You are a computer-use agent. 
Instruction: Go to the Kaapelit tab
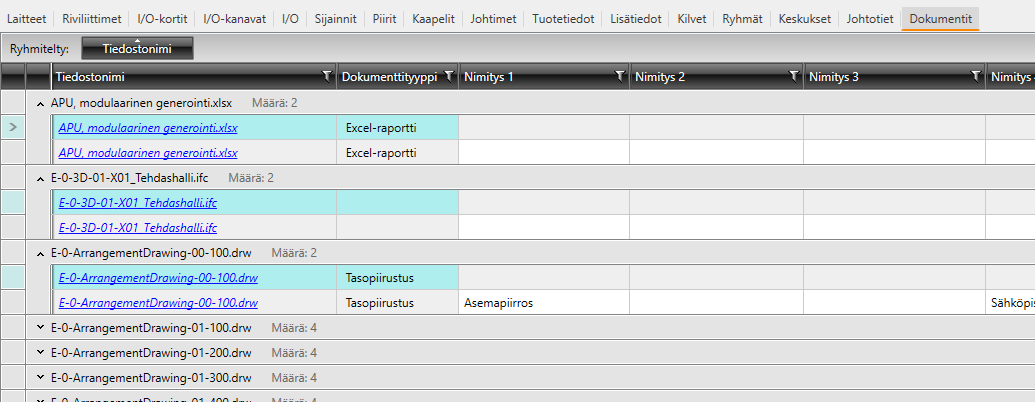click(x=433, y=19)
